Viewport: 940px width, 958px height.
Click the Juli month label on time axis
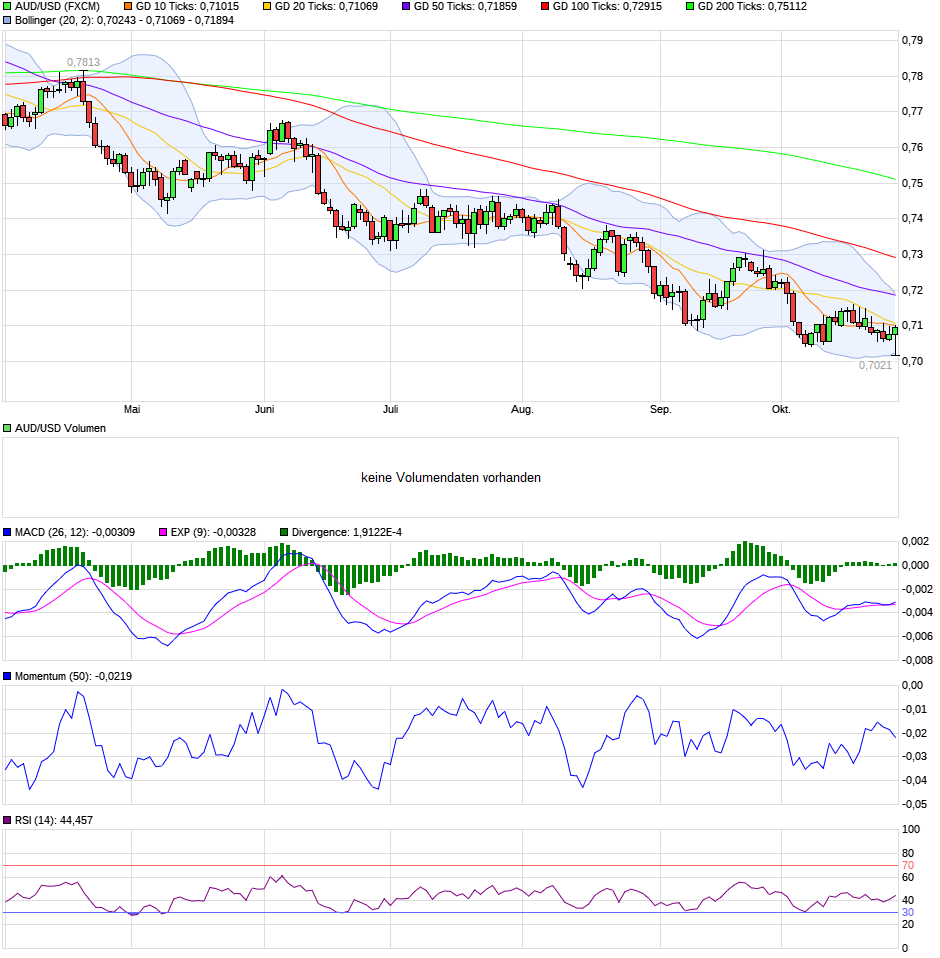(390, 409)
